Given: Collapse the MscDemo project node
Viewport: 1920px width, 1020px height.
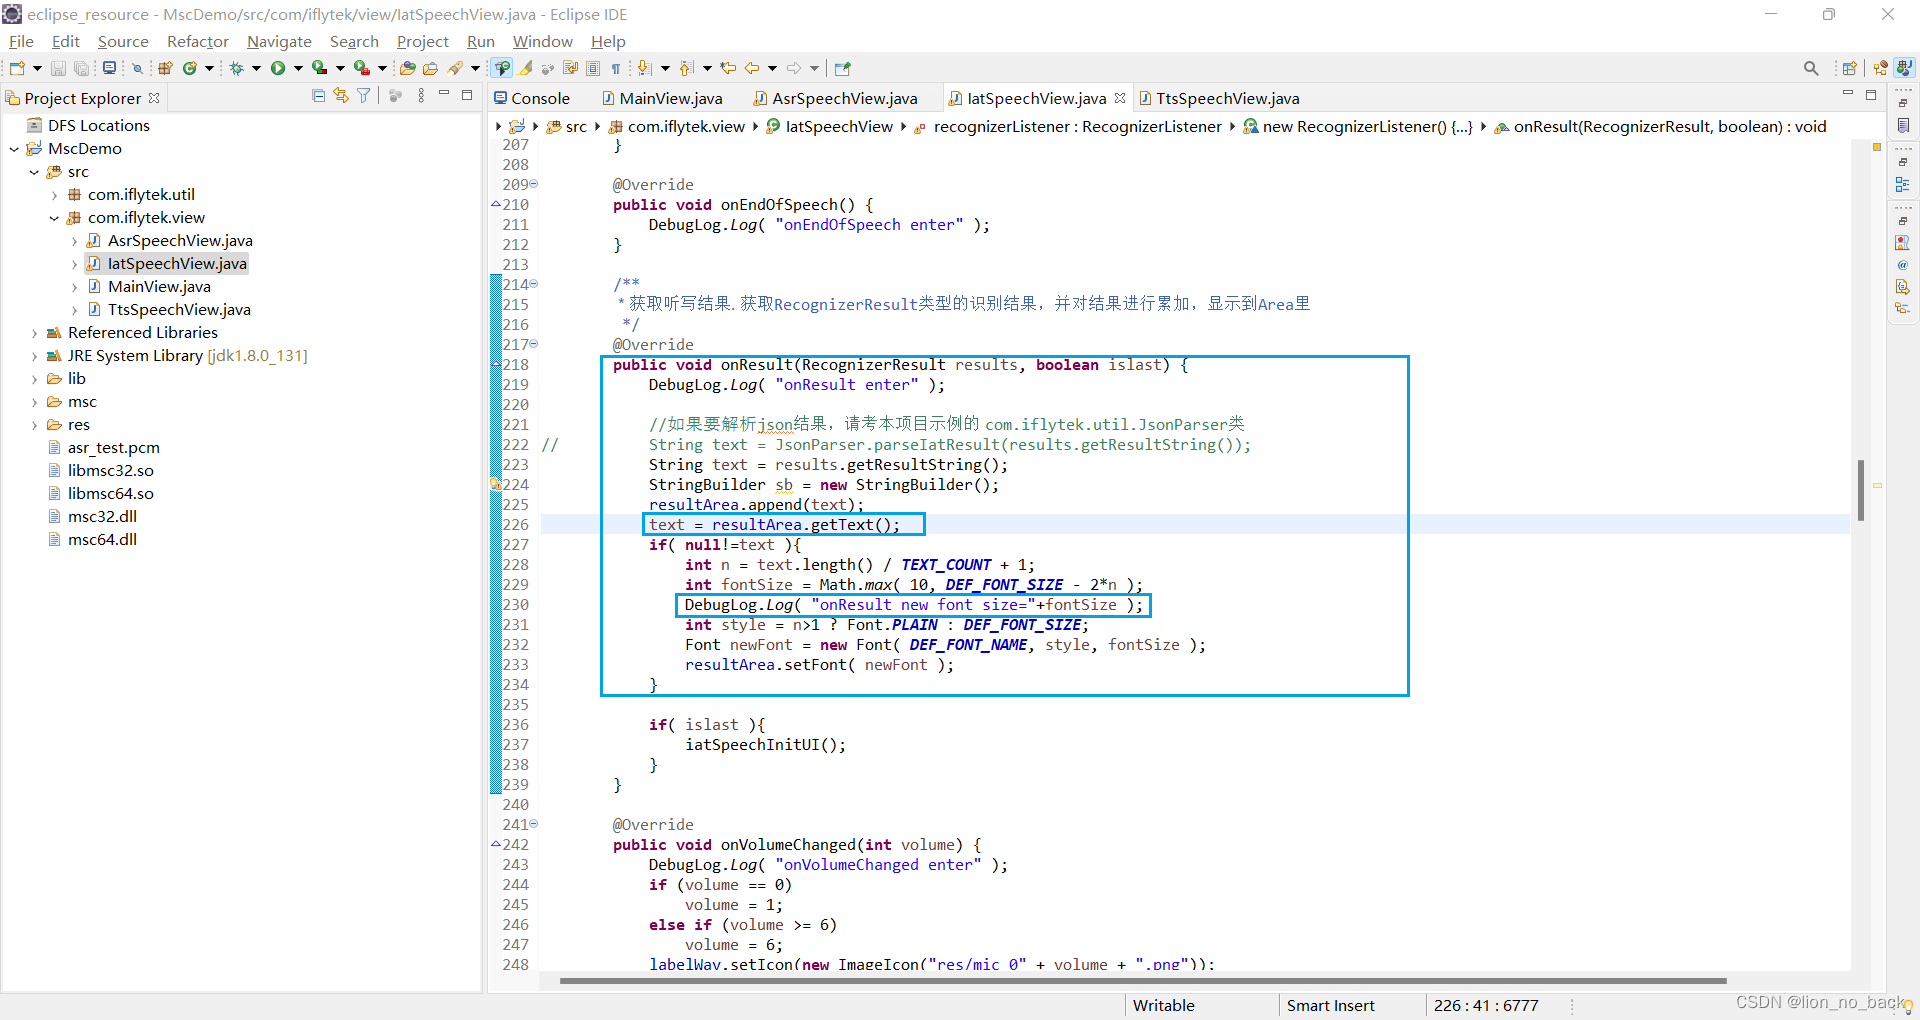Looking at the screenshot, I should tap(14, 149).
